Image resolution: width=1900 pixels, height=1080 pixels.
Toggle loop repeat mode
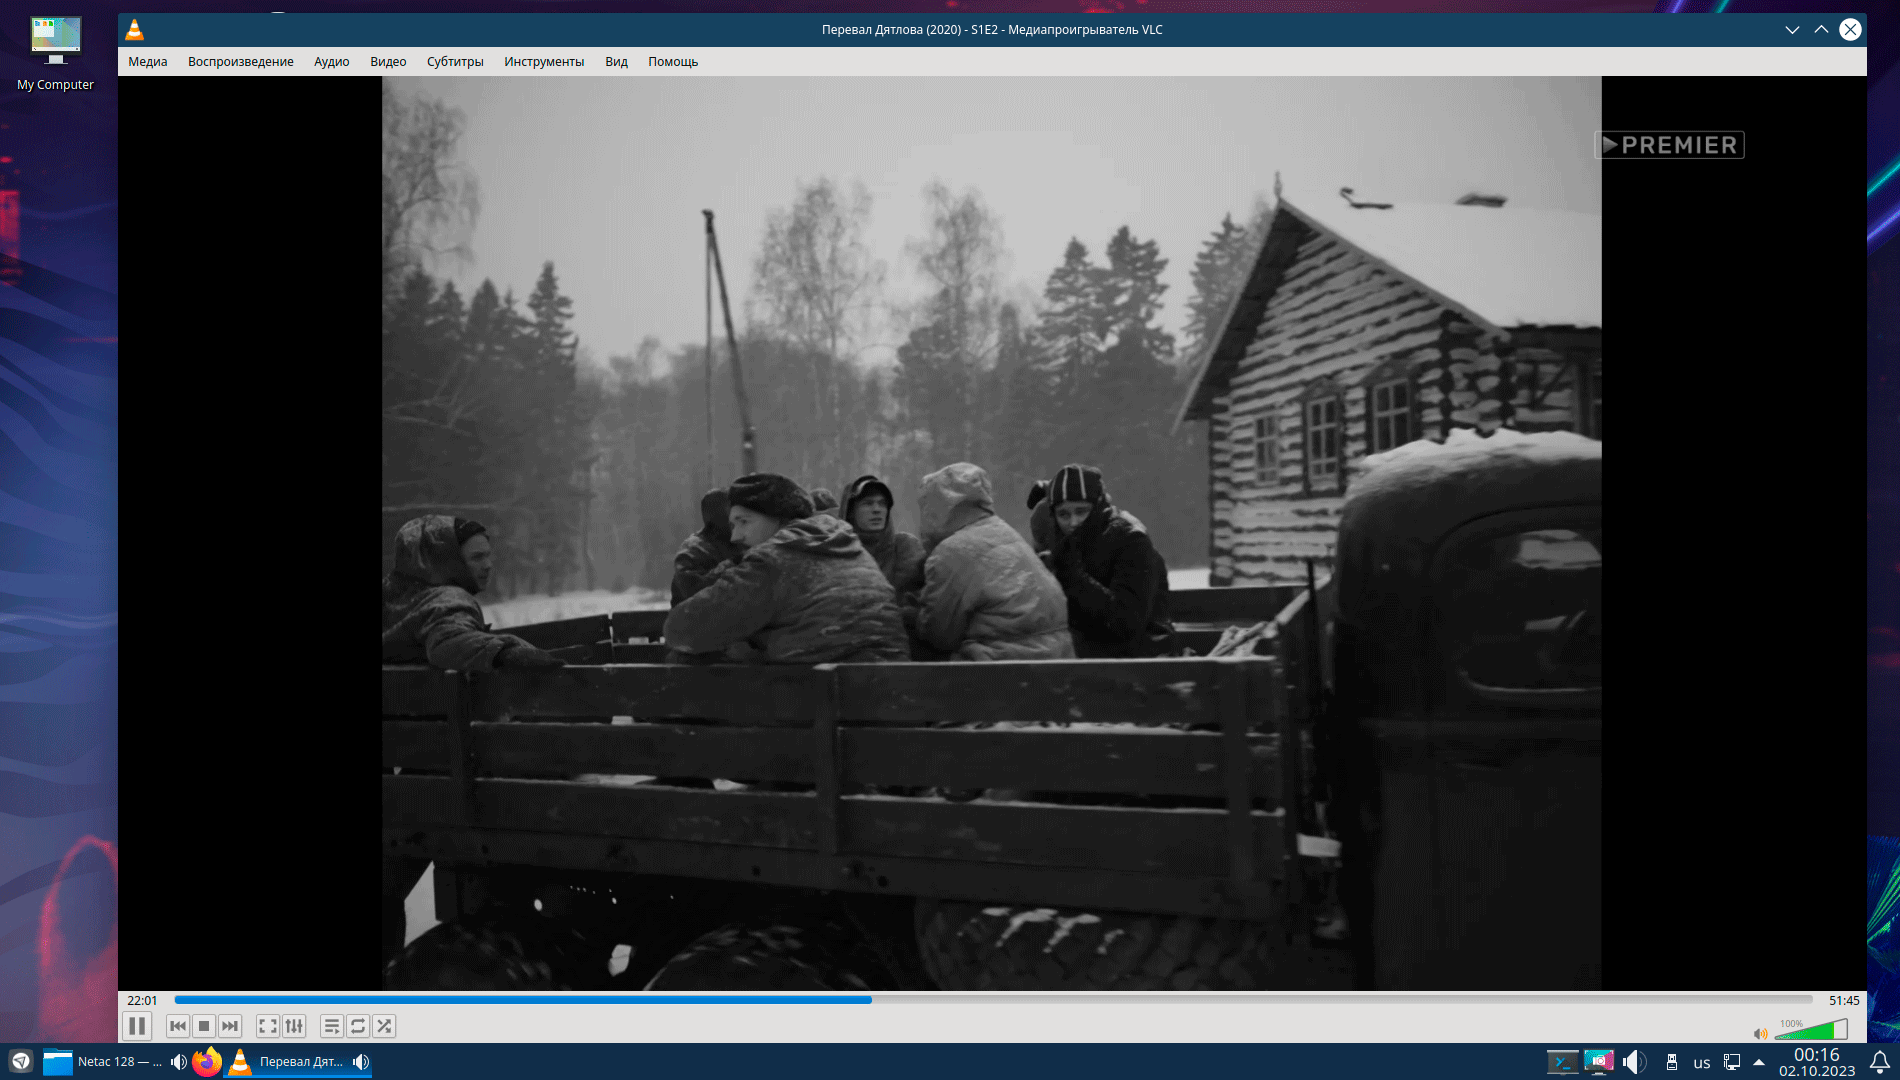coord(358,1026)
